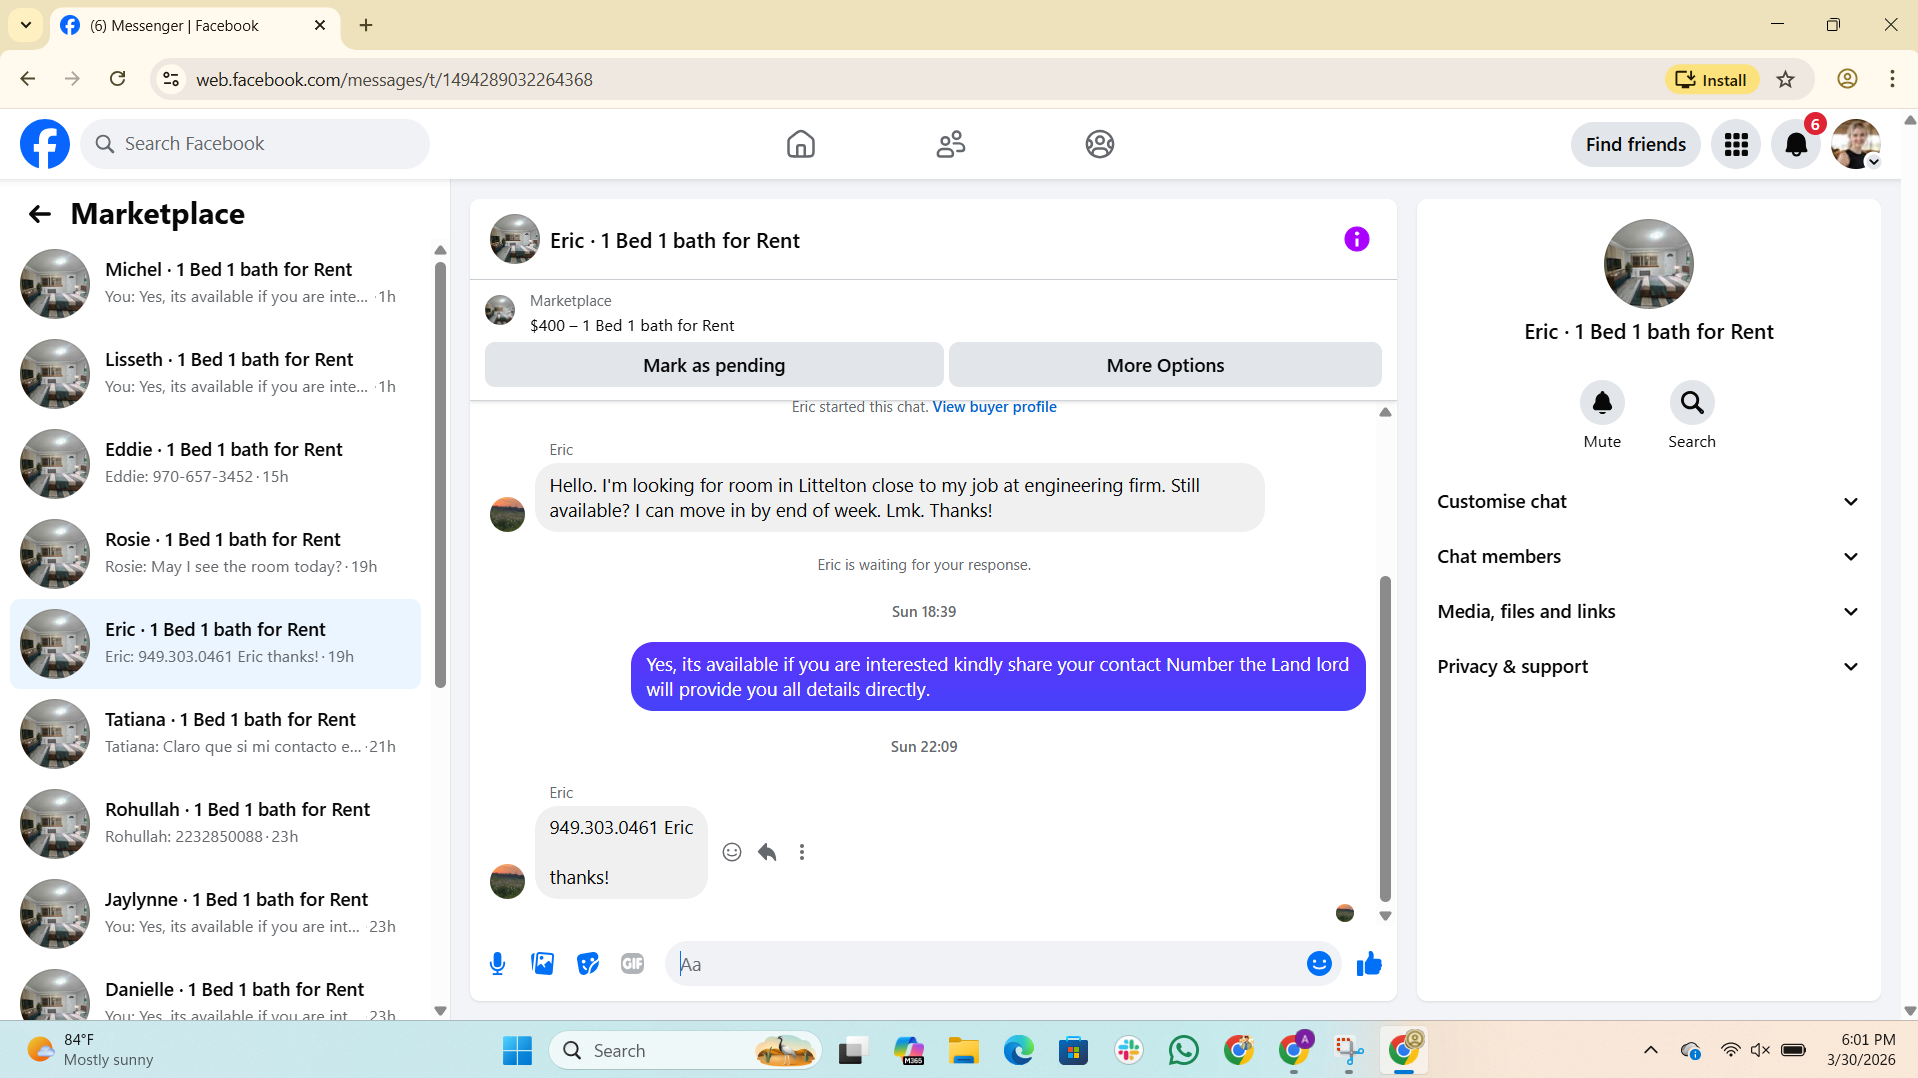Expand Privacy & support section
This screenshot has width=1918, height=1078.
[1648, 667]
